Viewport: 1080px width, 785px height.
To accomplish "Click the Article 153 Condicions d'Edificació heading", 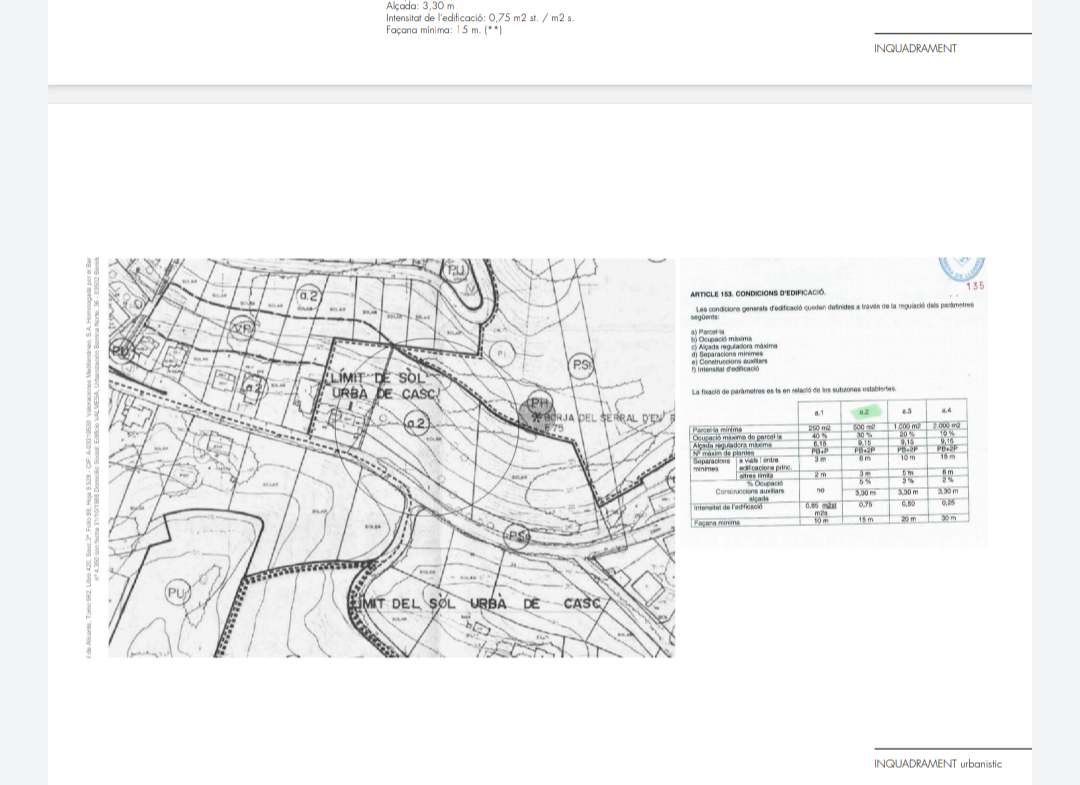I will [758, 293].
